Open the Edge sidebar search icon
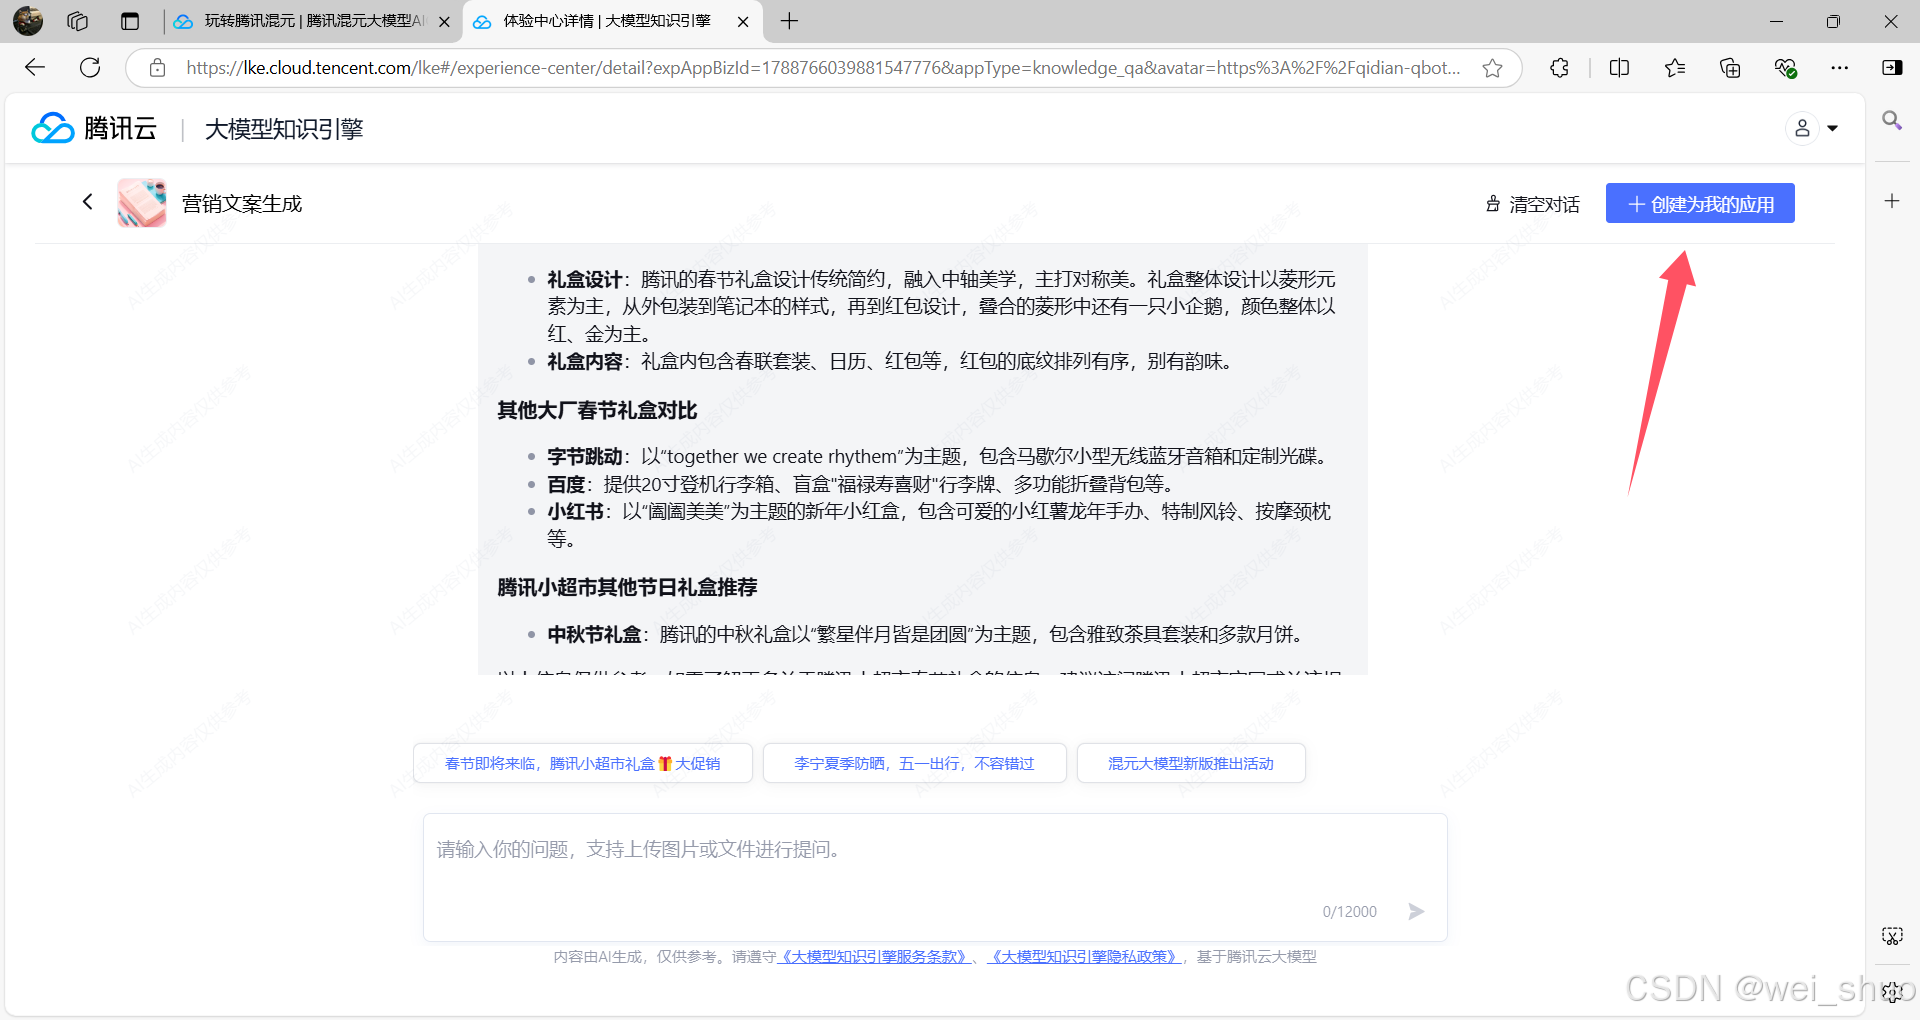Image resolution: width=1920 pixels, height=1020 pixels. [1891, 121]
